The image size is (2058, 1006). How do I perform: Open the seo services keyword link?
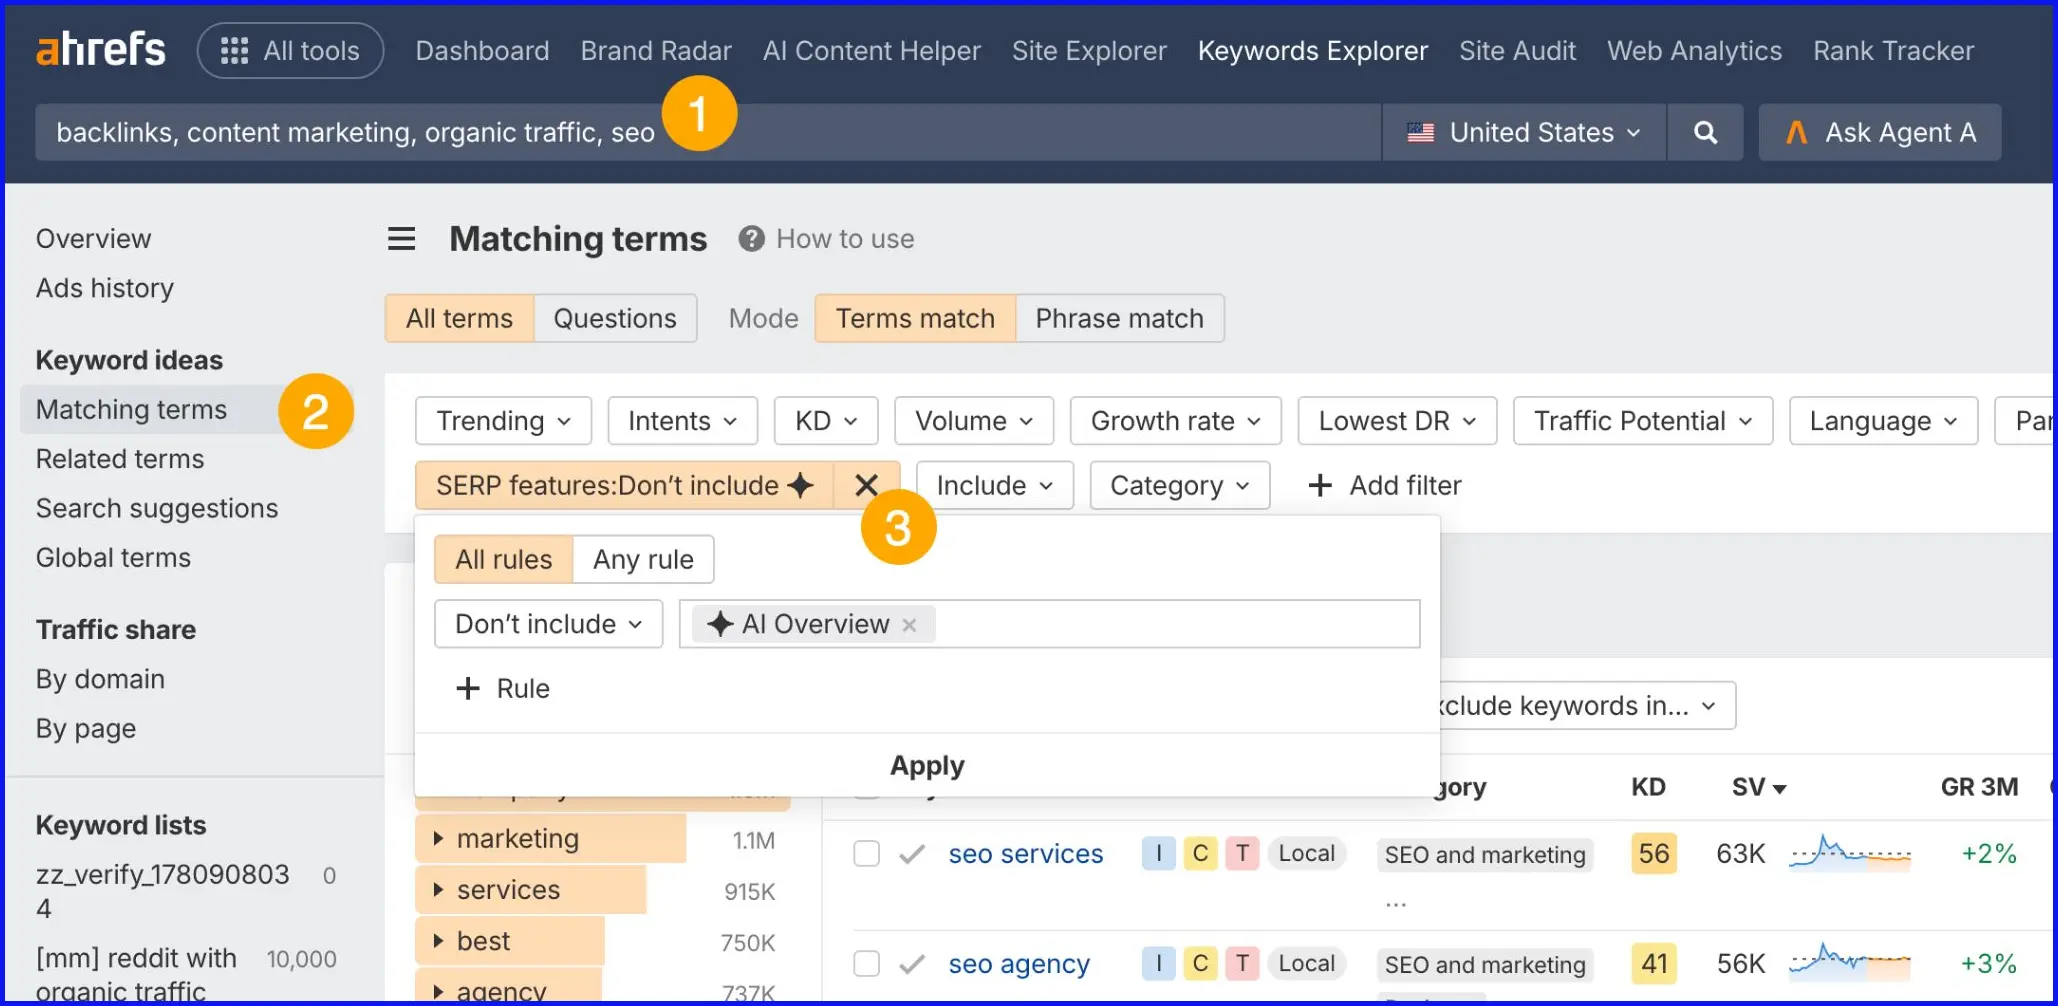click(x=1026, y=854)
